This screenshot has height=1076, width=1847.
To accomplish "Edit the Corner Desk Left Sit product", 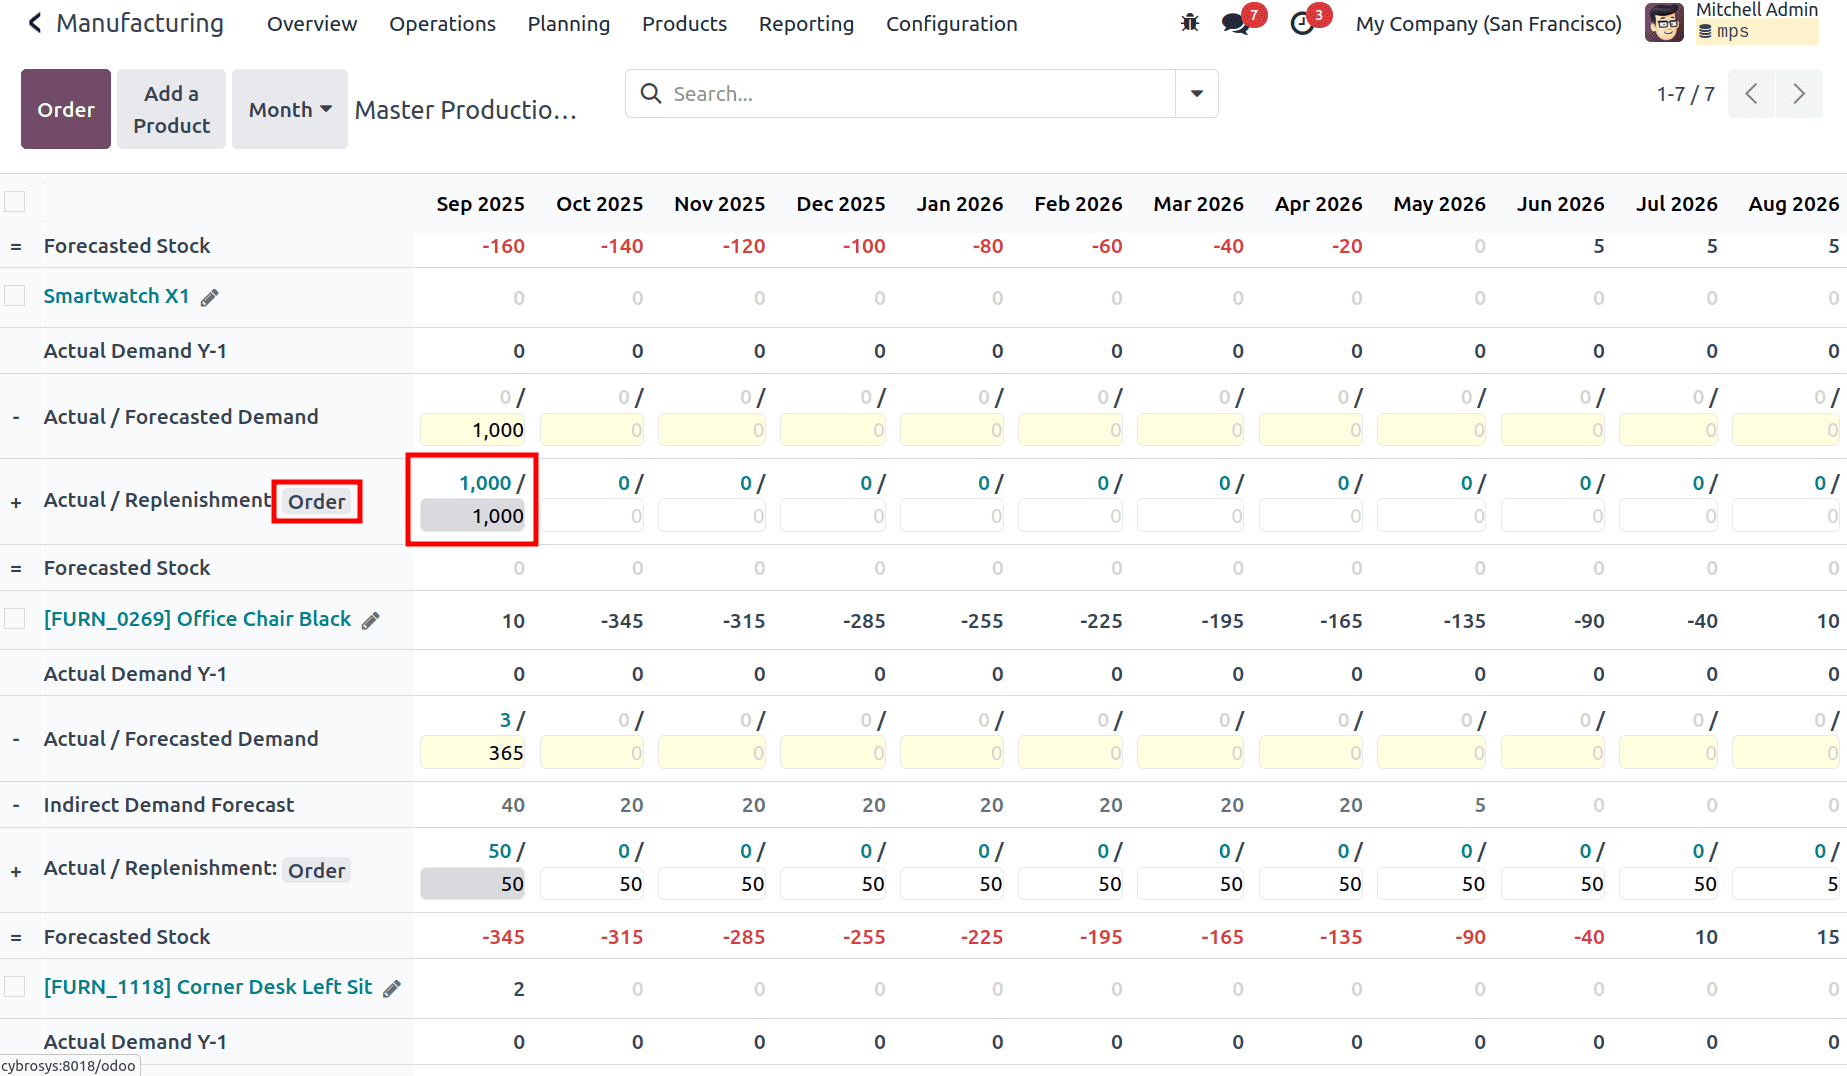I will point(390,987).
